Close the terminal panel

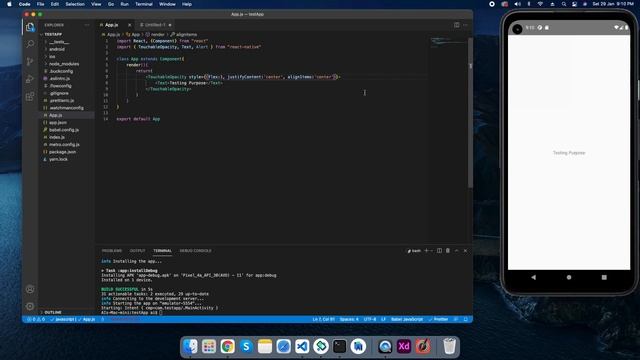[x=465, y=251]
